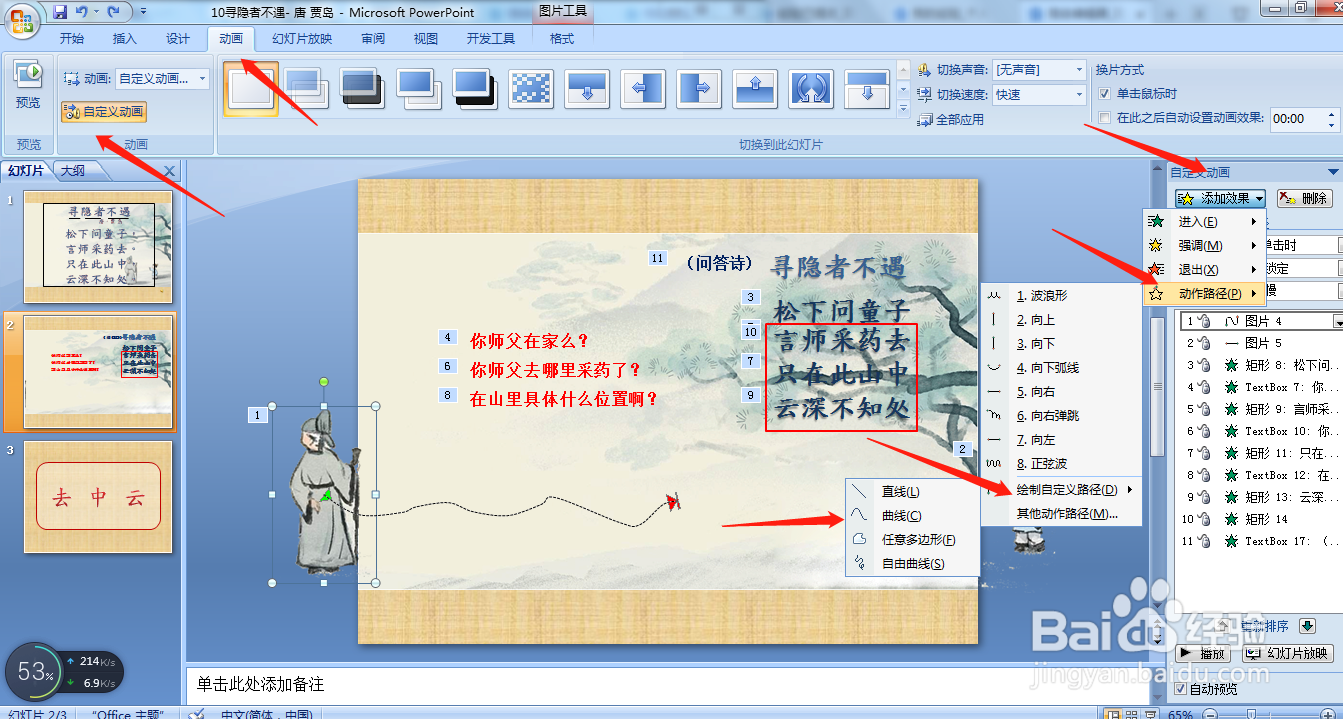Click the zoom slider in status bar
The width and height of the screenshot is (1343, 719).
click(x=1251, y=714)
